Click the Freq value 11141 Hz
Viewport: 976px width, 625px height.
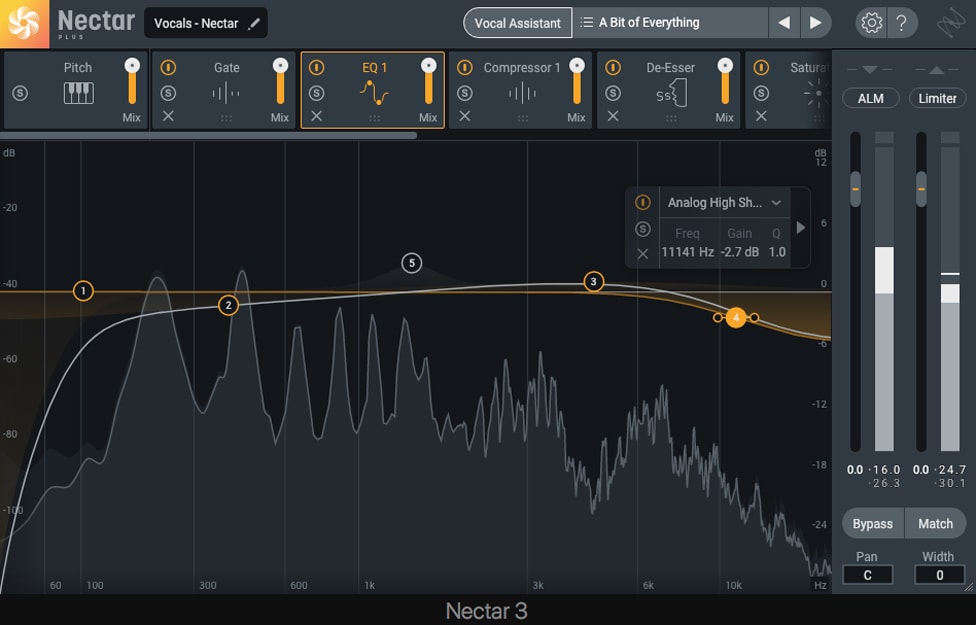(687, 252)
